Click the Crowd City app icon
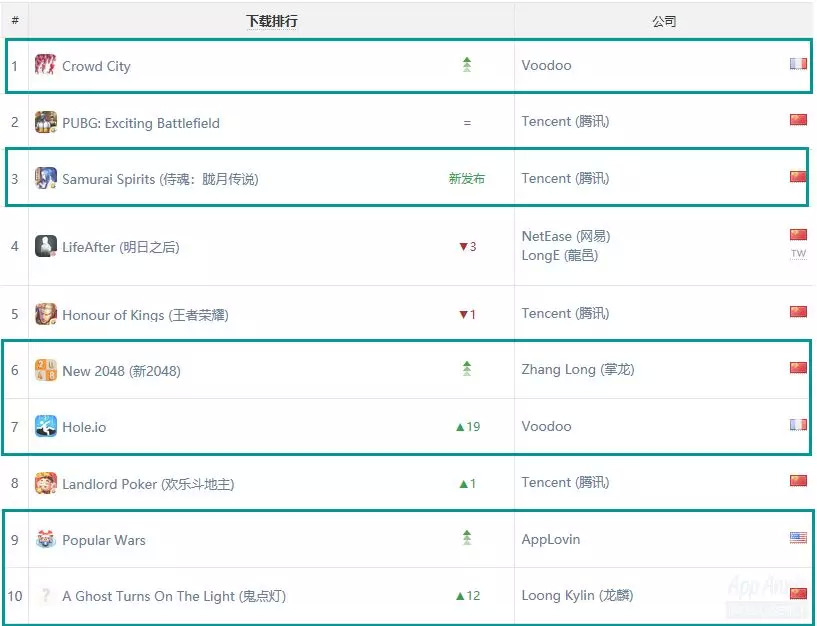 (x=46, y=66)
